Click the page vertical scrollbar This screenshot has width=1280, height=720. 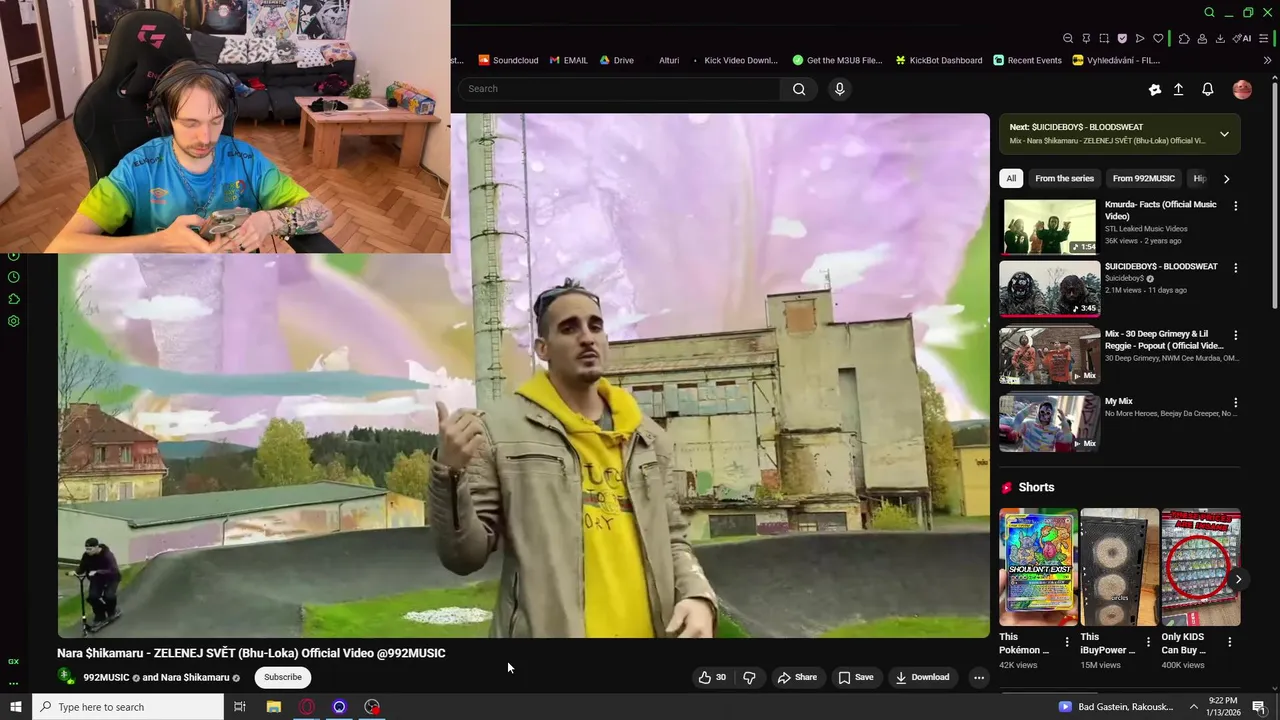[x=1274, y=195]
